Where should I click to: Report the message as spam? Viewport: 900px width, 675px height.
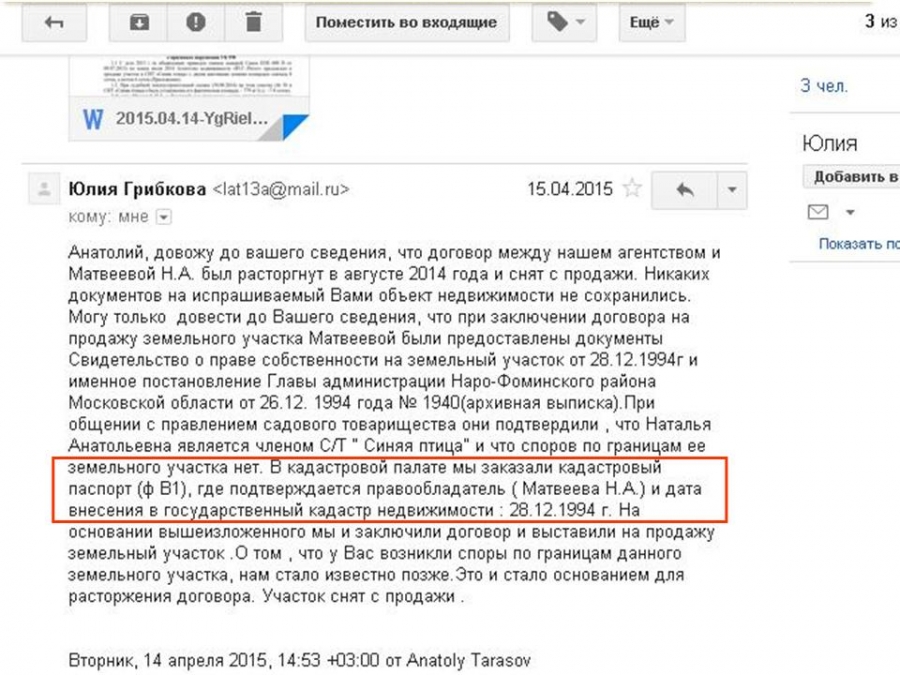click(x=197, y=23)
